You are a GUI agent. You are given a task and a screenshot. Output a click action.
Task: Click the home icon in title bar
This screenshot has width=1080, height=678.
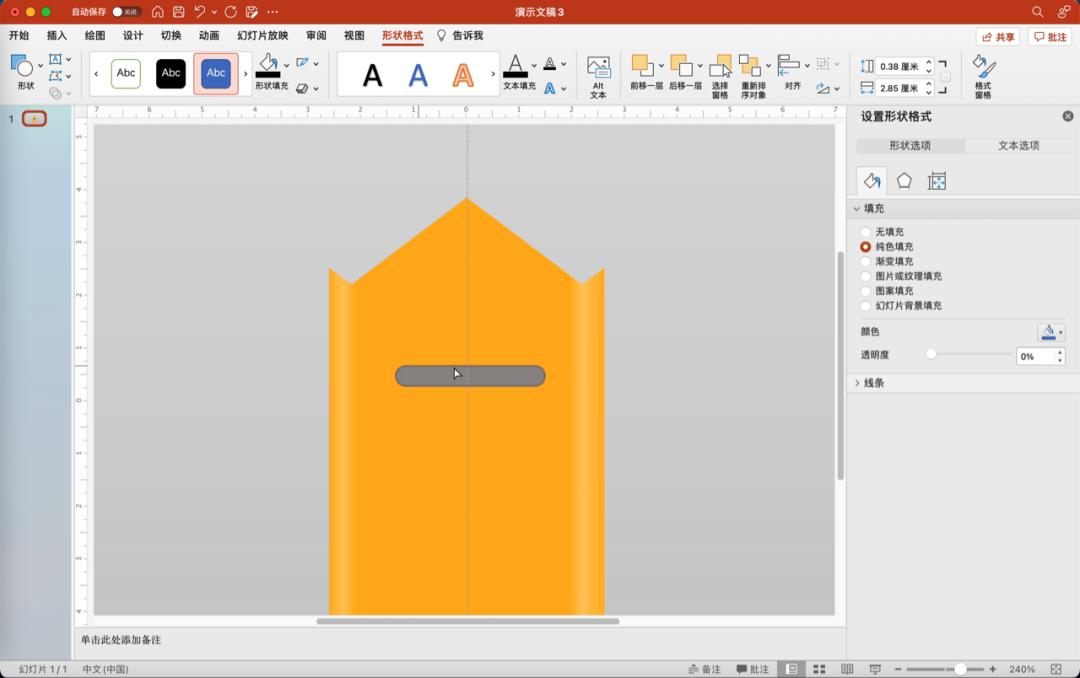click(x=157, y=12)
